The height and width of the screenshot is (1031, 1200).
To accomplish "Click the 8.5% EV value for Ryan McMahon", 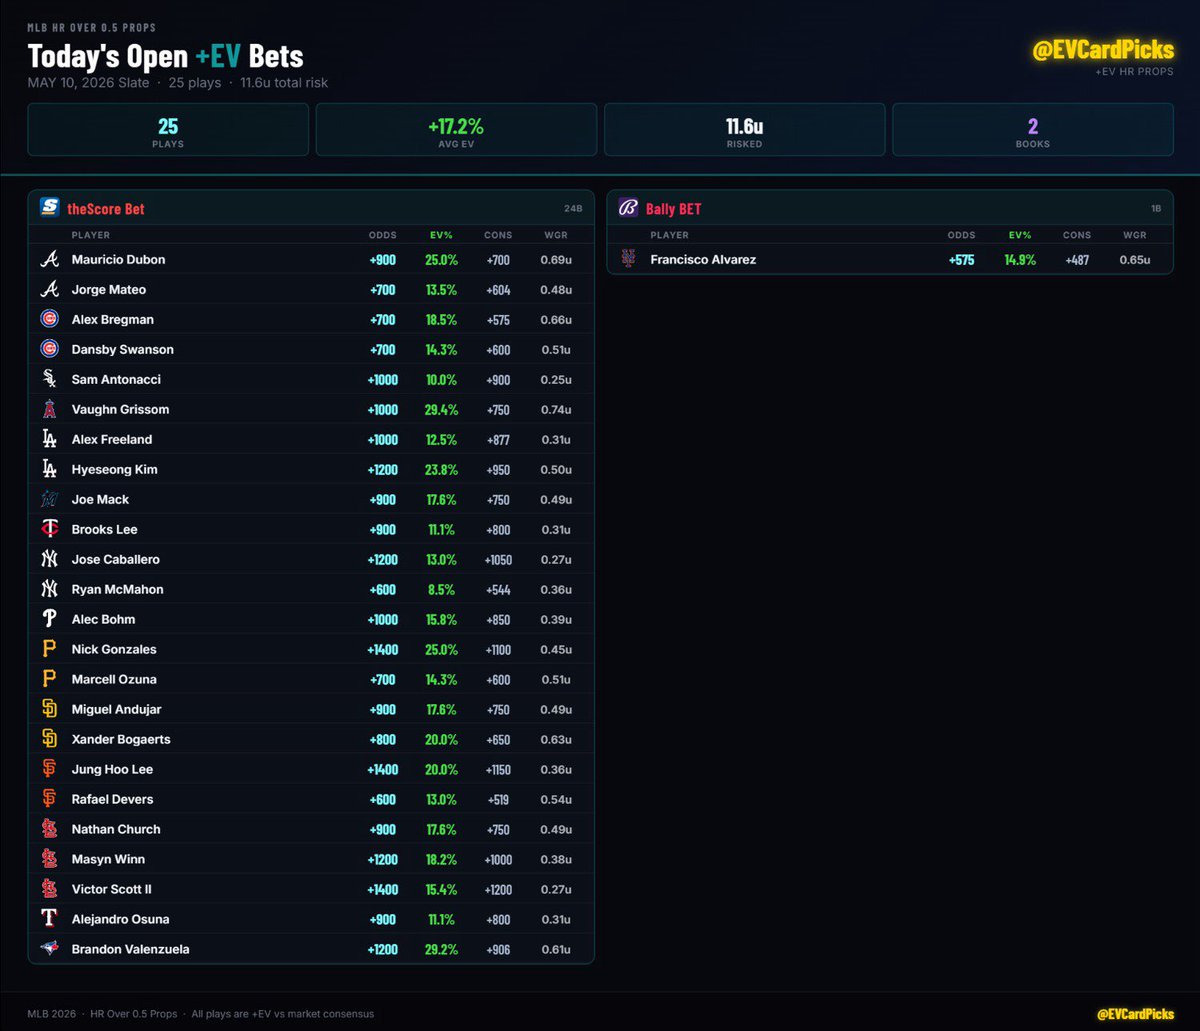I will (441, 589).
